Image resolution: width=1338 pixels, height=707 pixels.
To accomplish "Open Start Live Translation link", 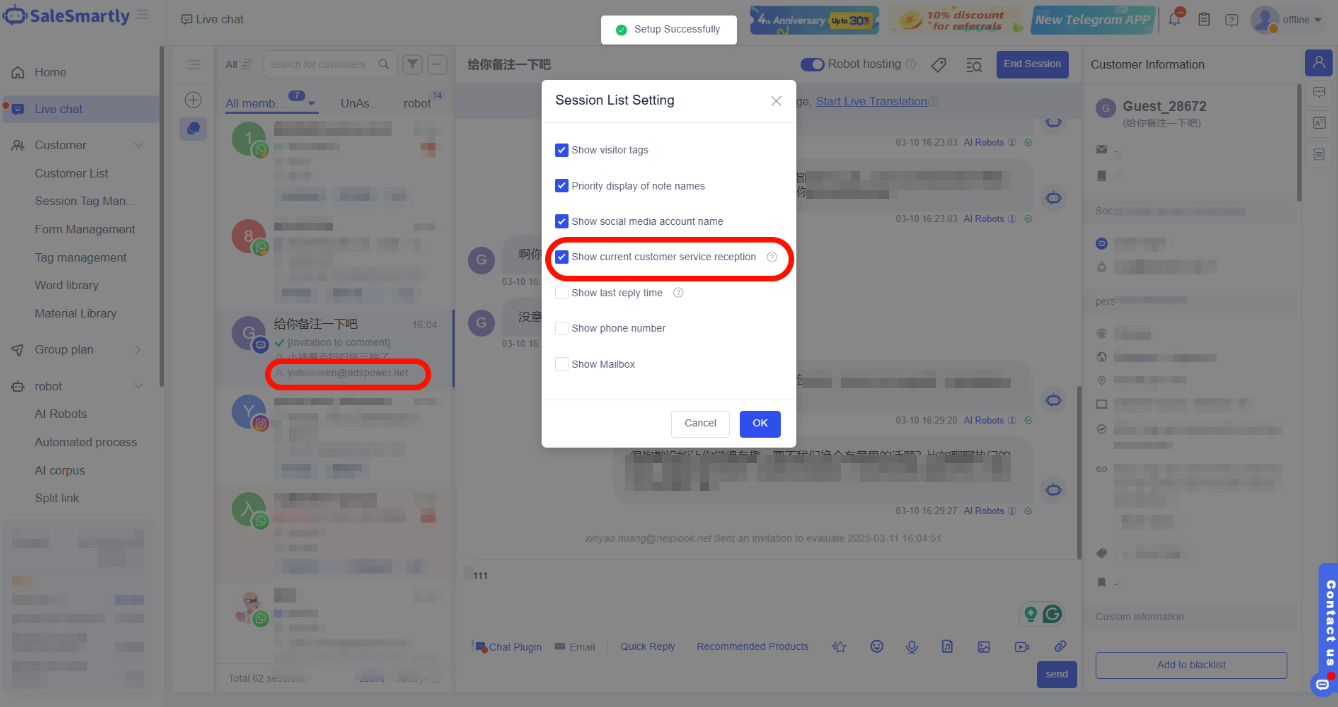I will click(x=871, y=102).
